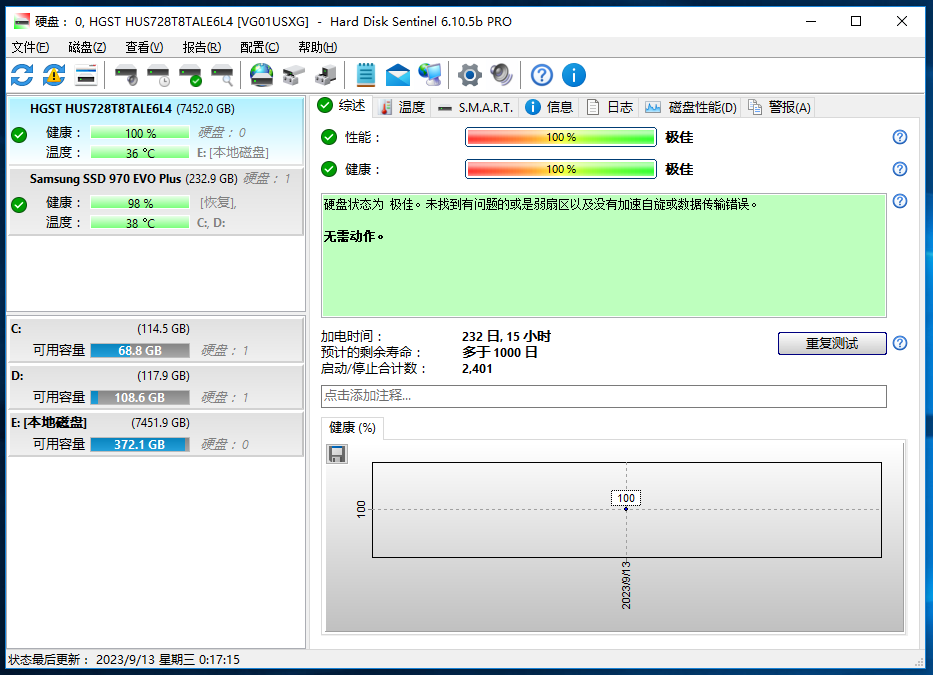Click the blue refresh arrows toolbar icon

tap(22, 75)
